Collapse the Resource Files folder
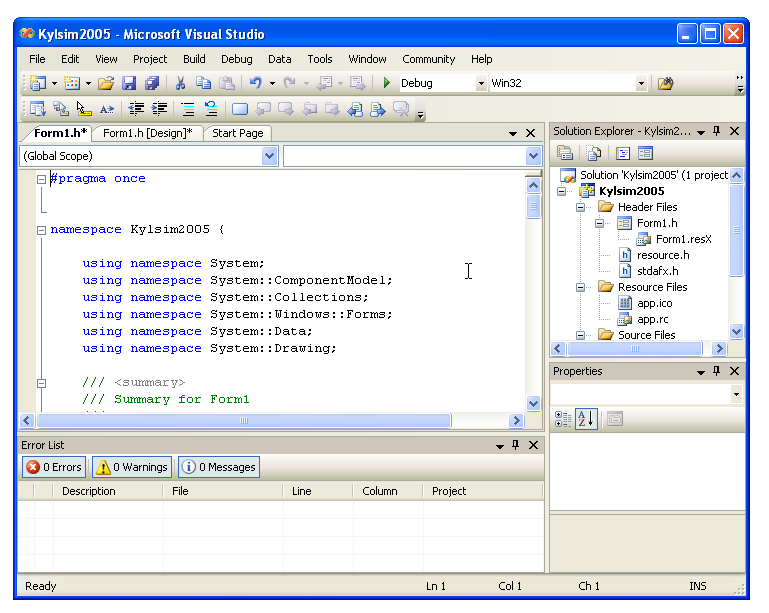Image resolution: width=769 pixels, height=613 pixels. click(580, 287)
